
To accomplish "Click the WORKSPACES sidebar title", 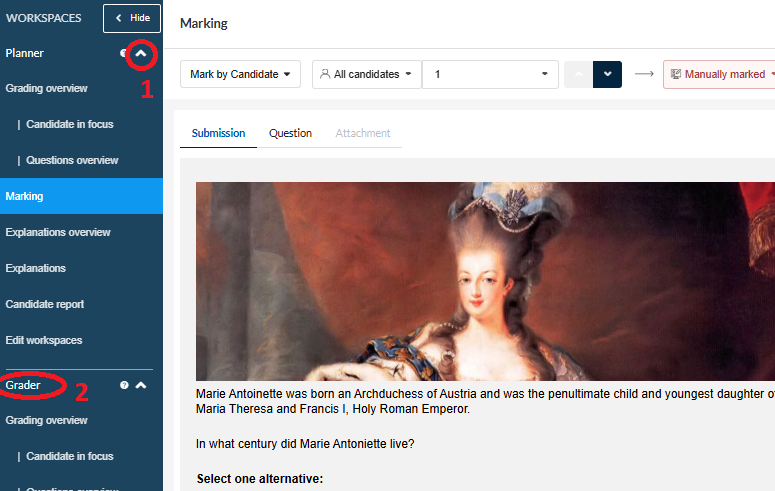I will (43, 18).
